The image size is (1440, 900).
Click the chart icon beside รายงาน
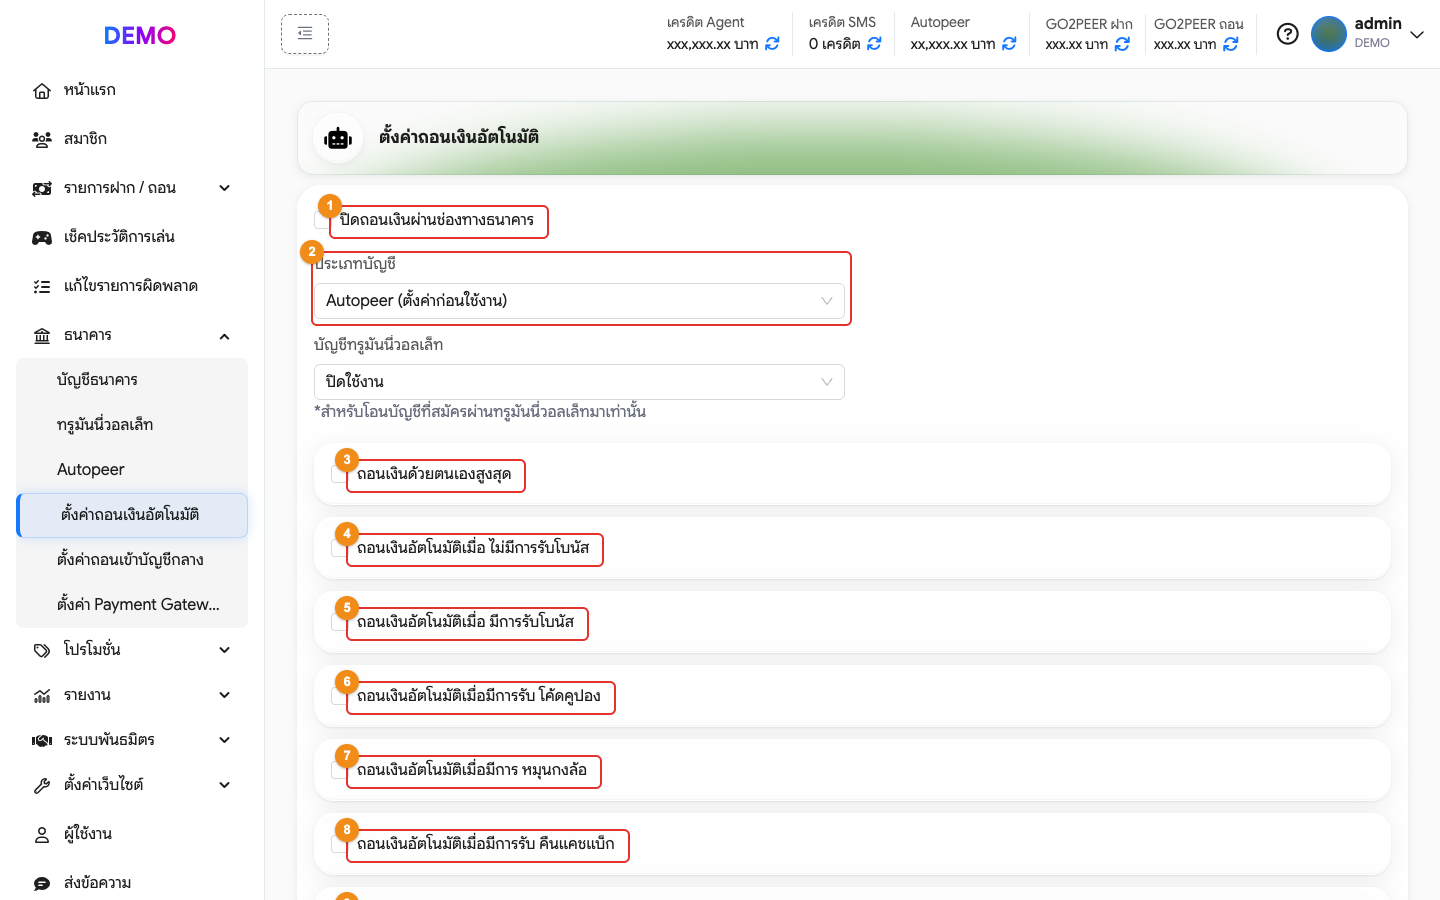pyautogui.click(x=42, y=696)
